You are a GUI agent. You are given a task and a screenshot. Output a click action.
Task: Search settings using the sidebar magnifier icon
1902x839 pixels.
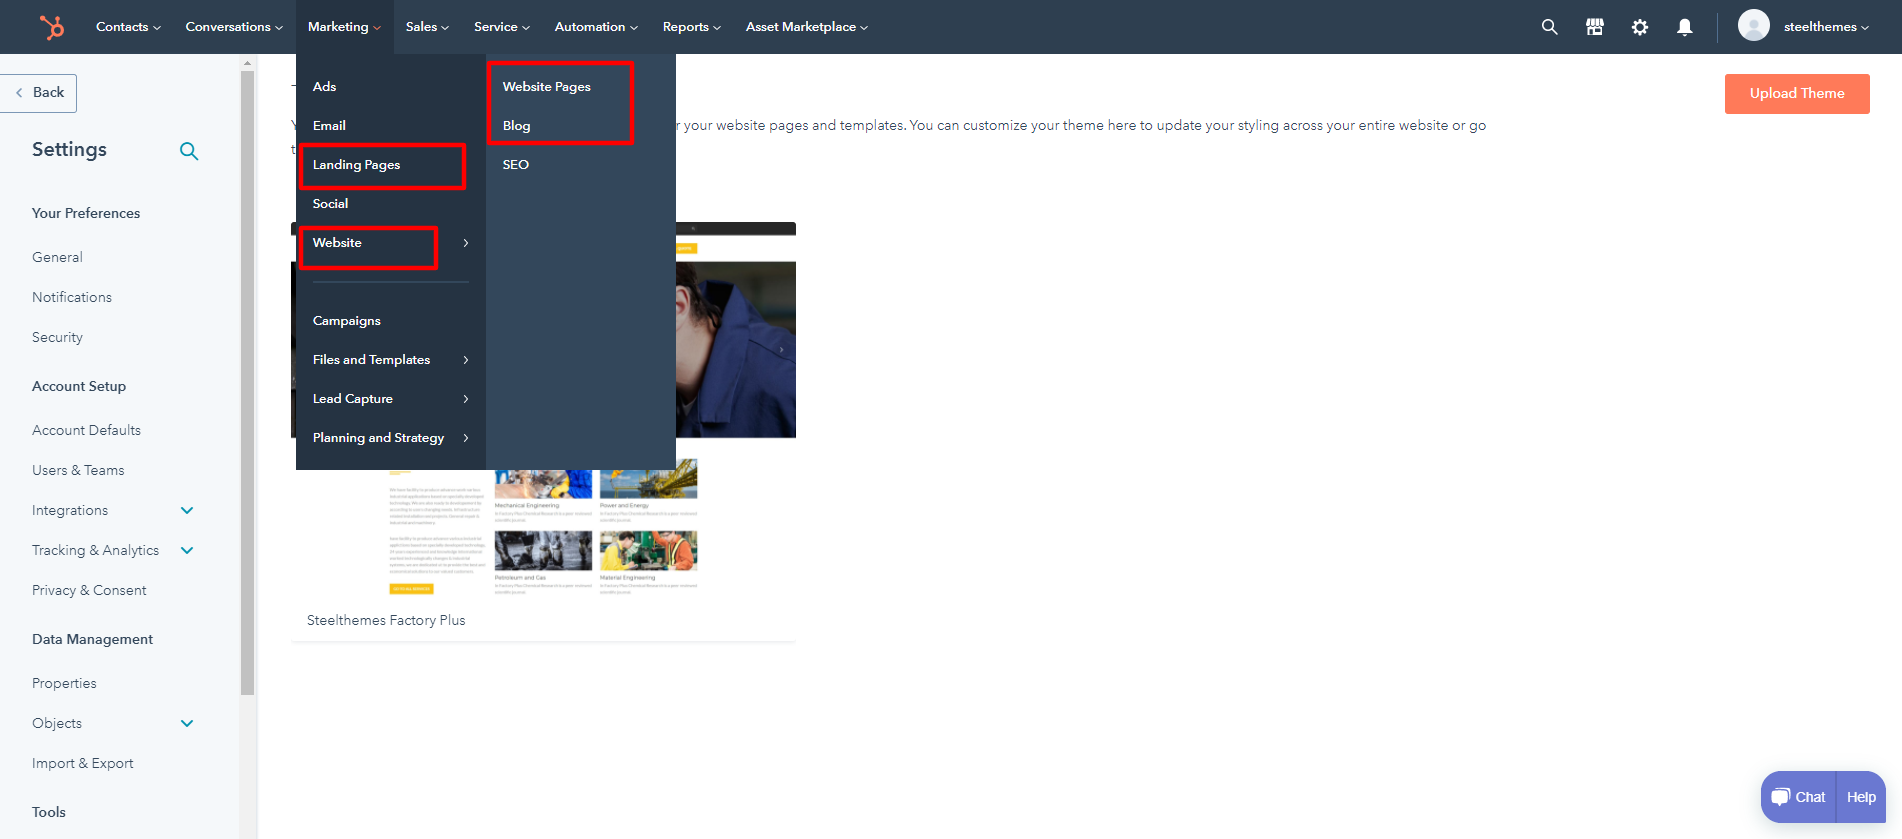click(188, 151)
